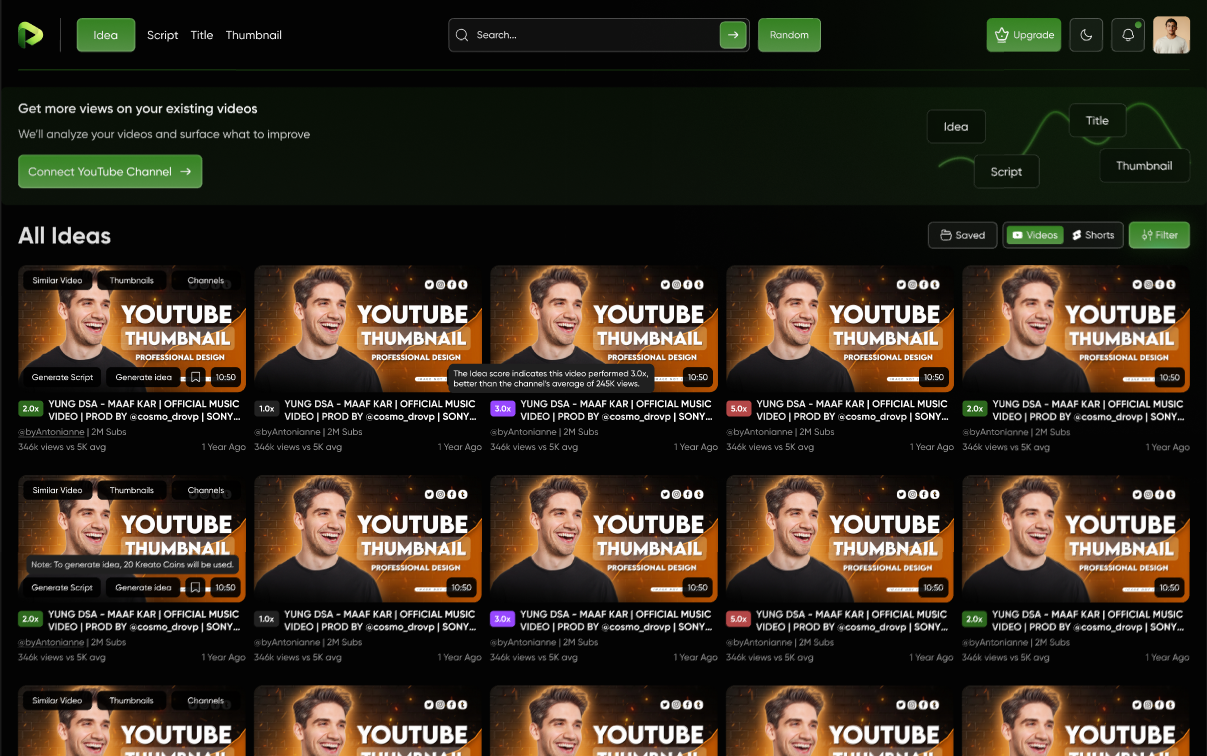The image size is (1207, 756).
Task: Switch to Shorts view
Action: (x=1093, y=235)
